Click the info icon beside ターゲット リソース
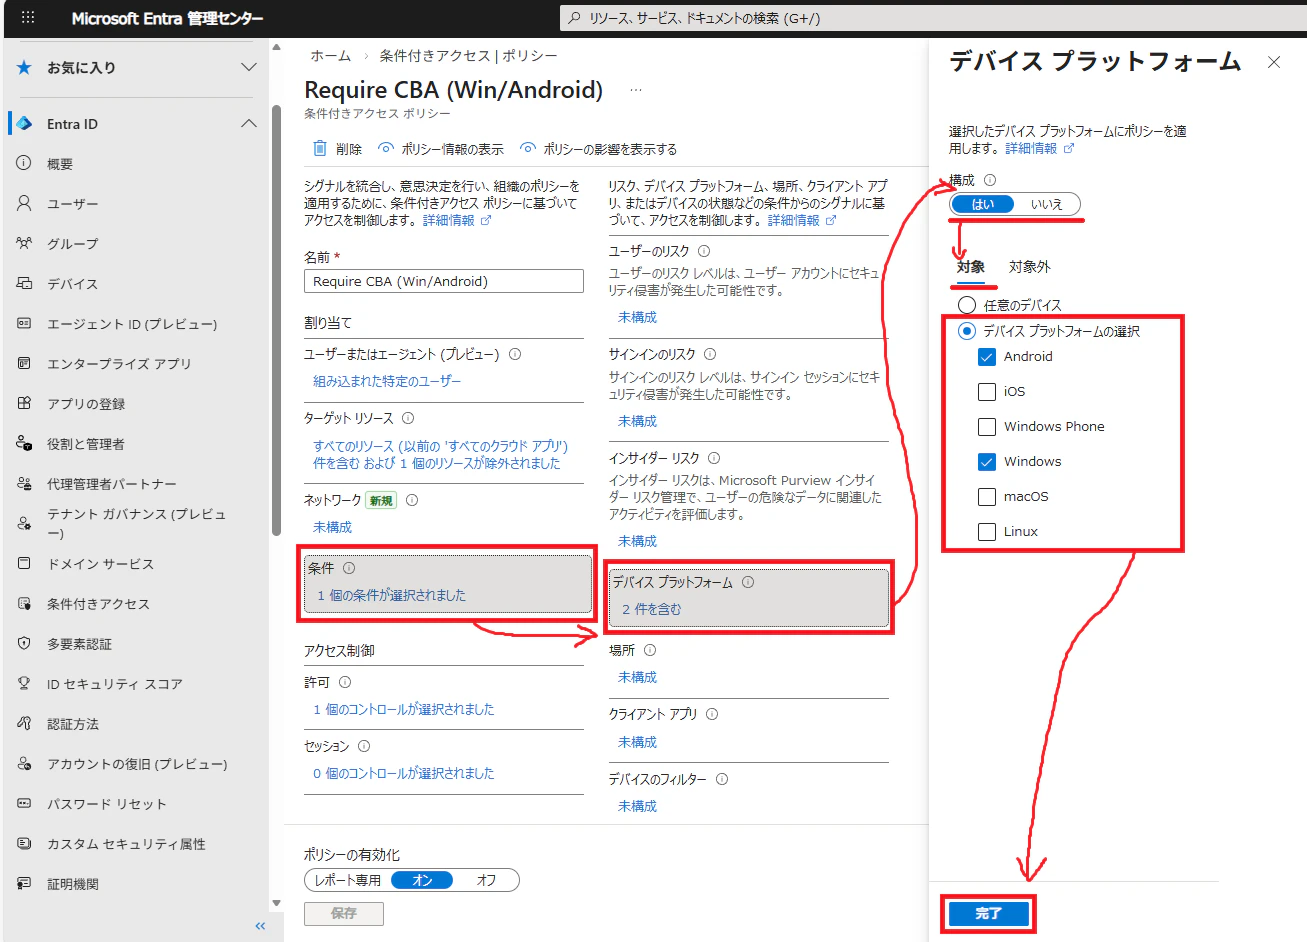Screen dimensions: 1307x942 tap(408, 418)
